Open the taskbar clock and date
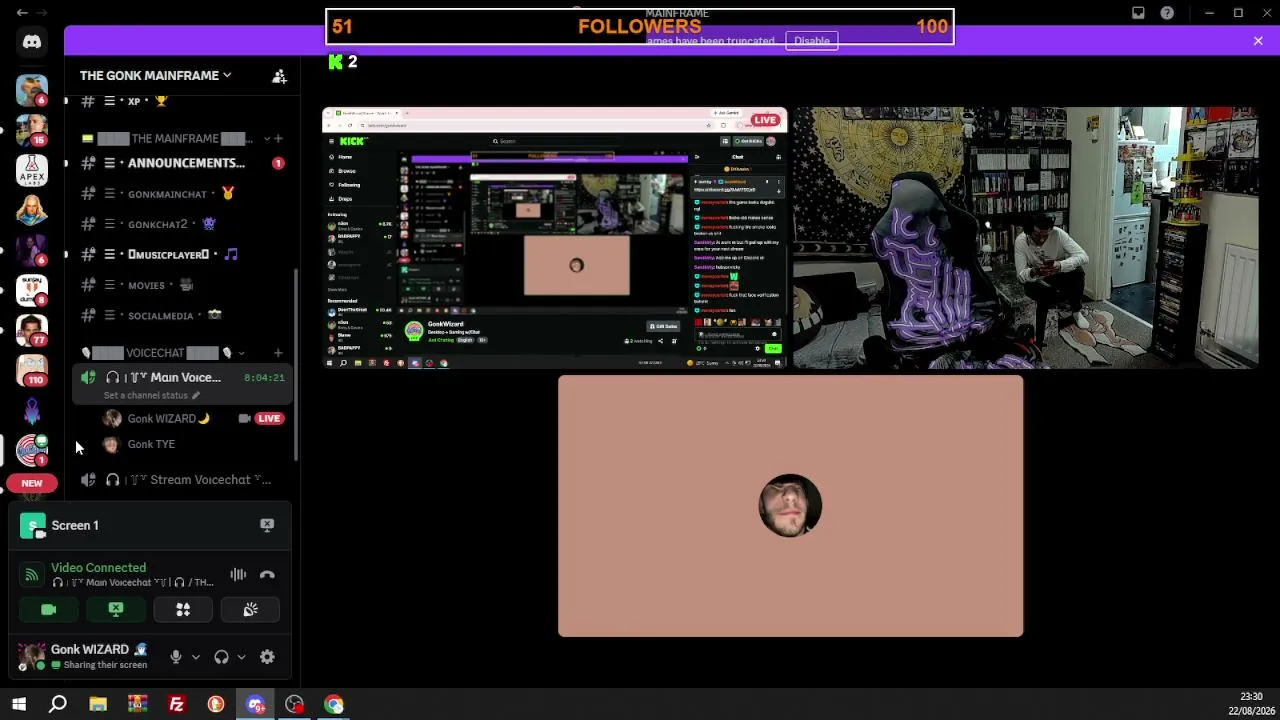Viewport: 1280px width, 720px height. [1251, 703]
